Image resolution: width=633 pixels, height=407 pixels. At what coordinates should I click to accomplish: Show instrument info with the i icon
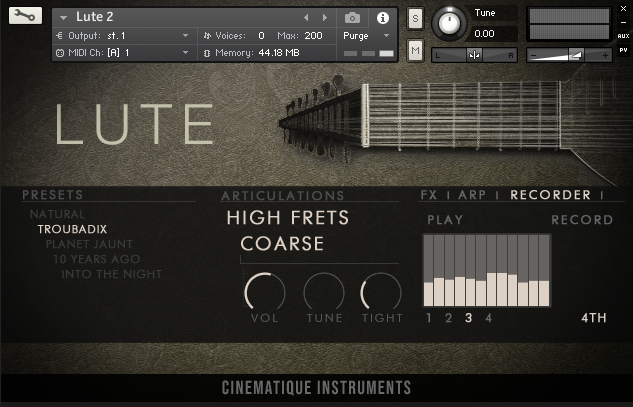click(383, 18)
